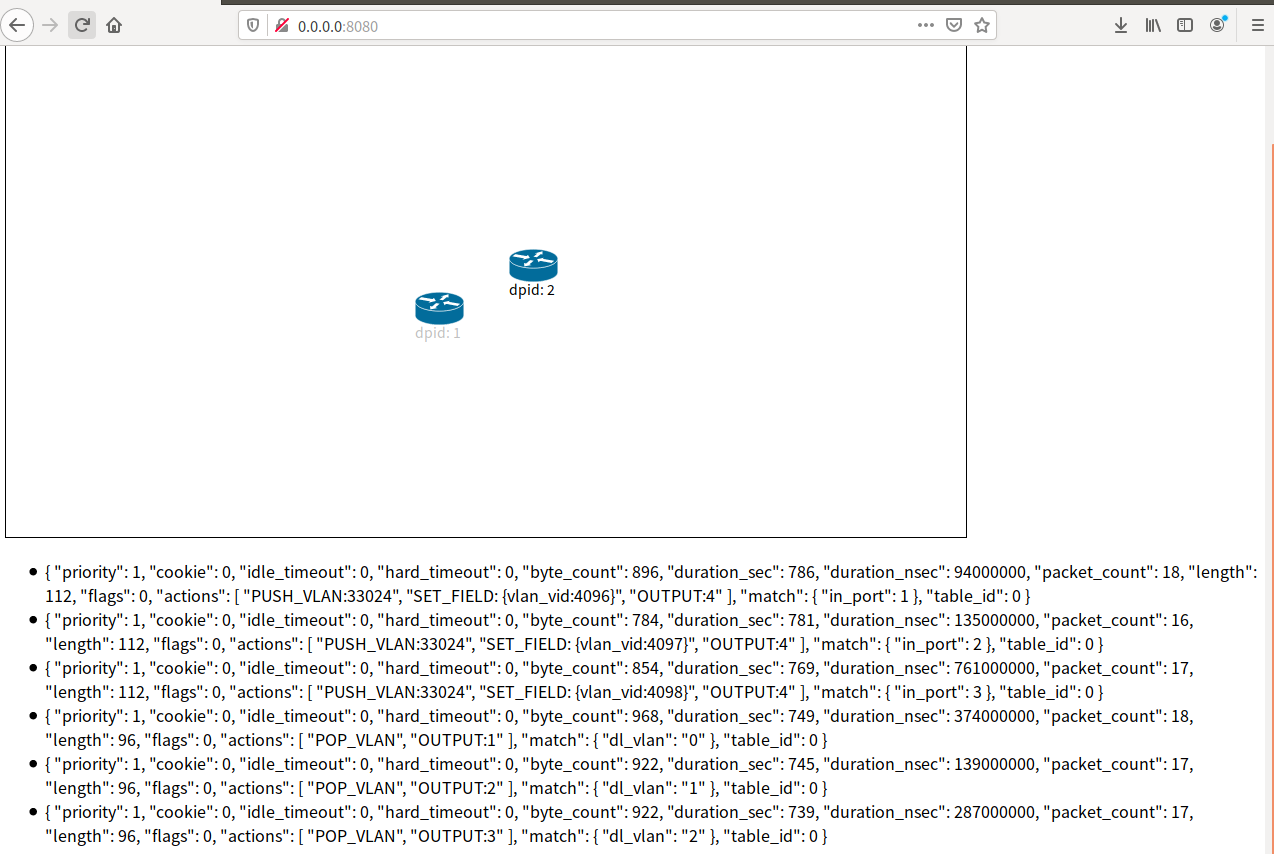The width and height of the screenshot is (1274, 854).
Task: Open the Firefox hamburger menu
Action: 1257,25
